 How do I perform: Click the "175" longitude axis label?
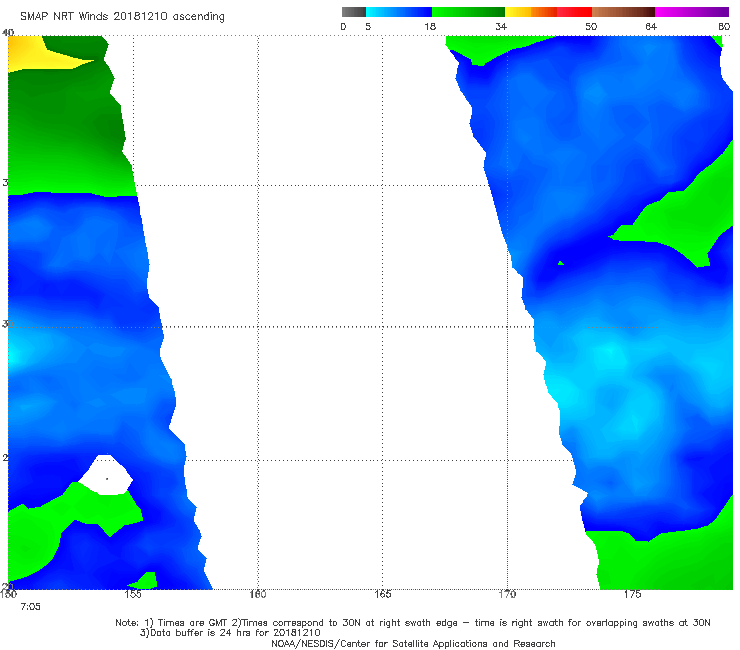pyautogui.click(x=632, y=594)
